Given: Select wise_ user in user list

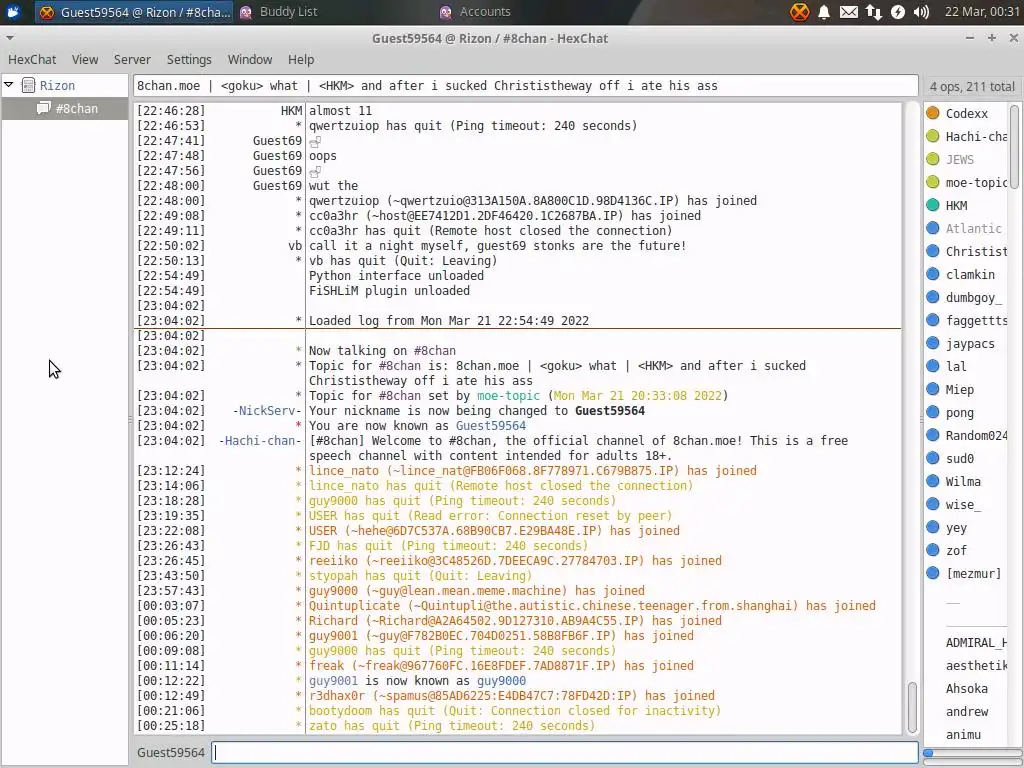Looking at the screenshot, I should 963,504.
